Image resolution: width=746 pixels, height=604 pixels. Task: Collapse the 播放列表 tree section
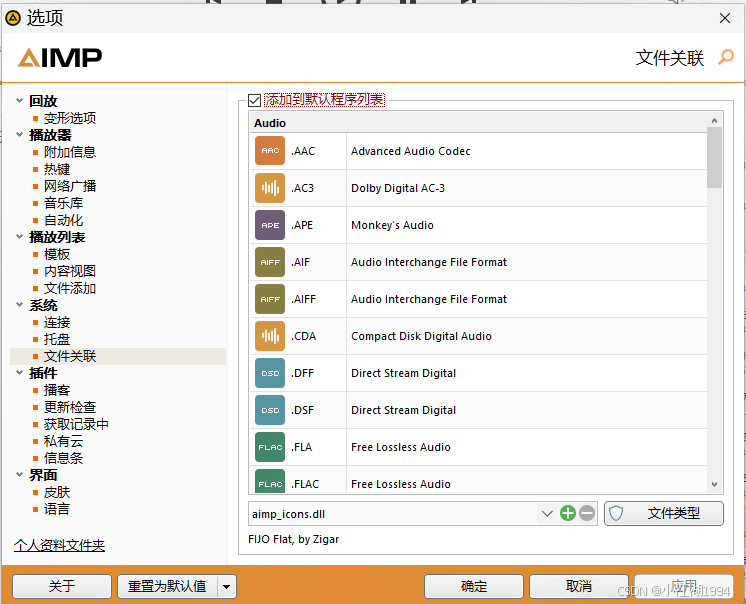pos(20,236)
